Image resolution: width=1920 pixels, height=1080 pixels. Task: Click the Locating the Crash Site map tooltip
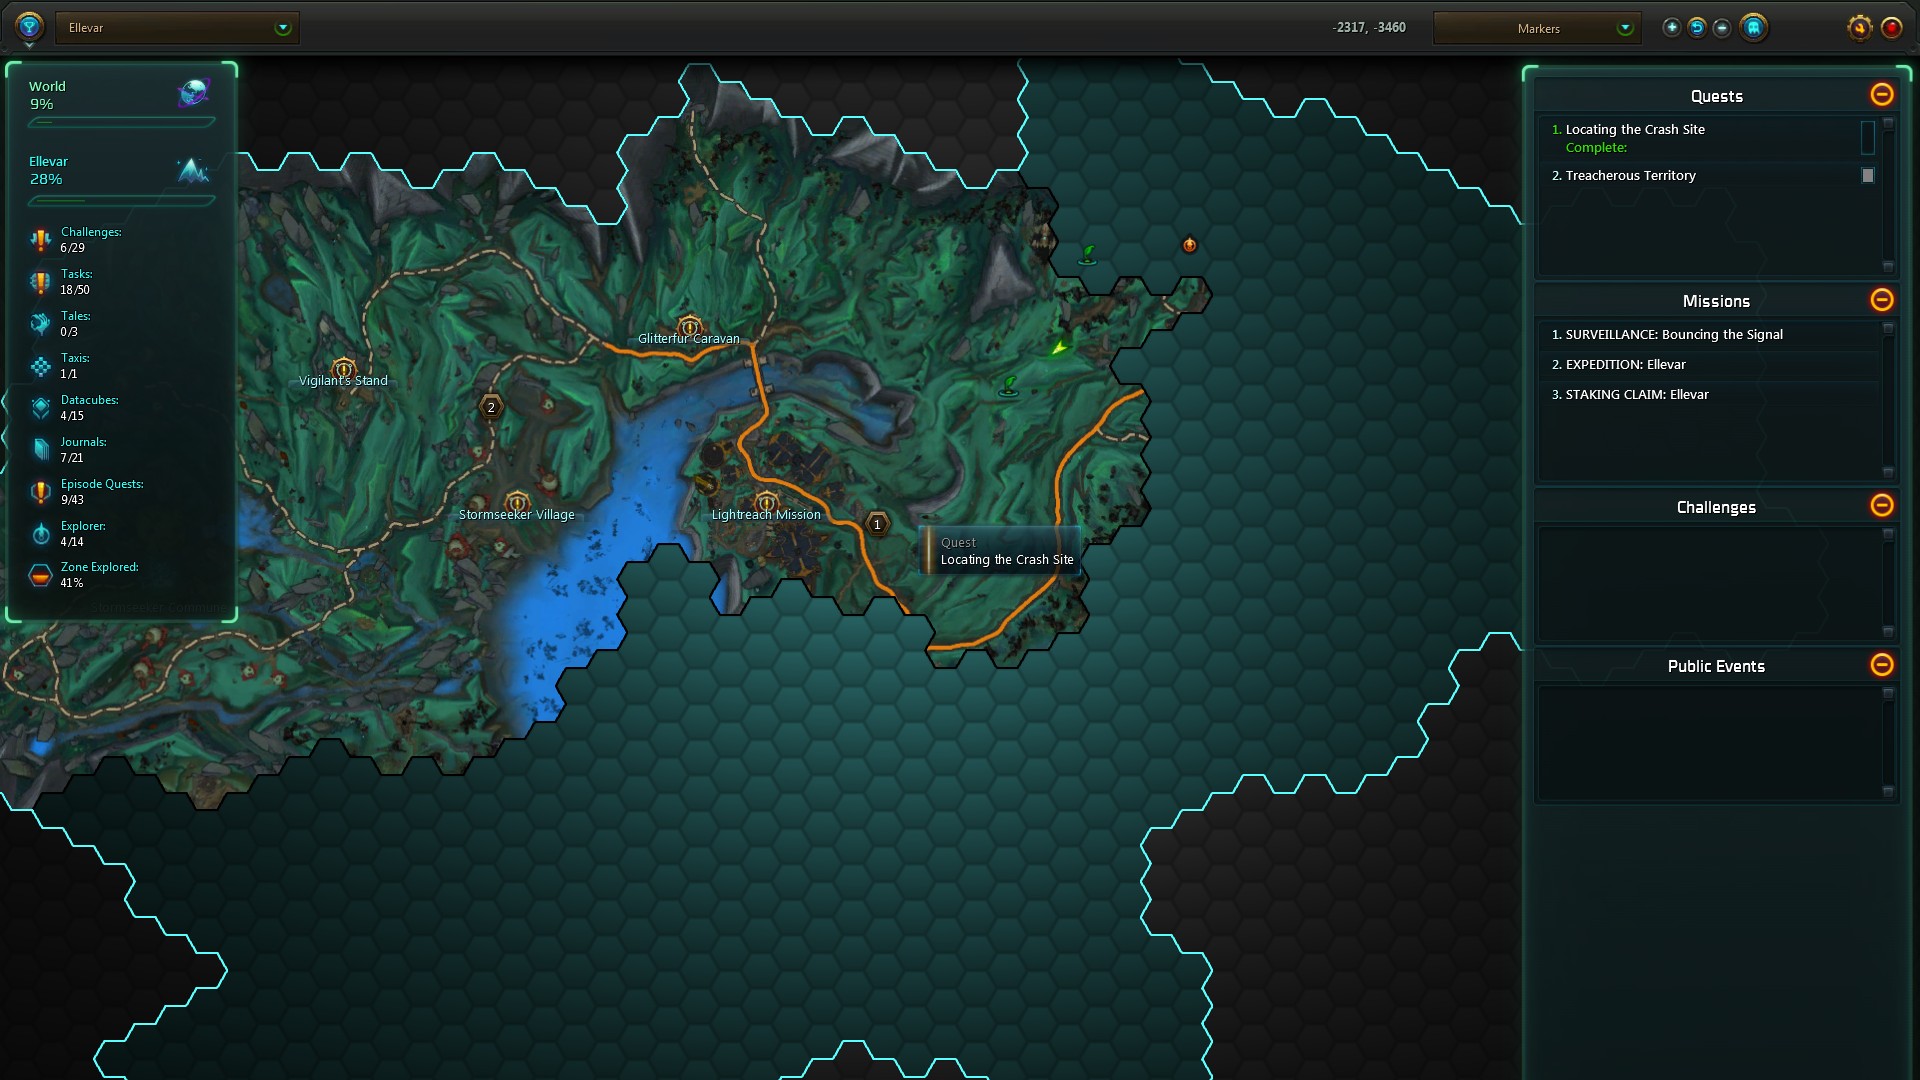click(x=1000, y=551)
